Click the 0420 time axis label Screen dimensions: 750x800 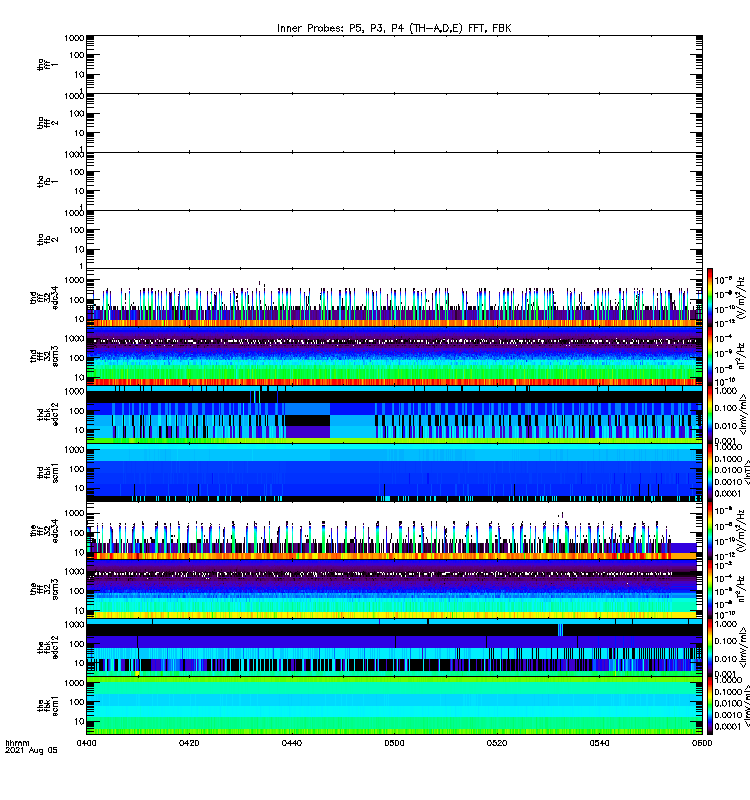[189, 743]
